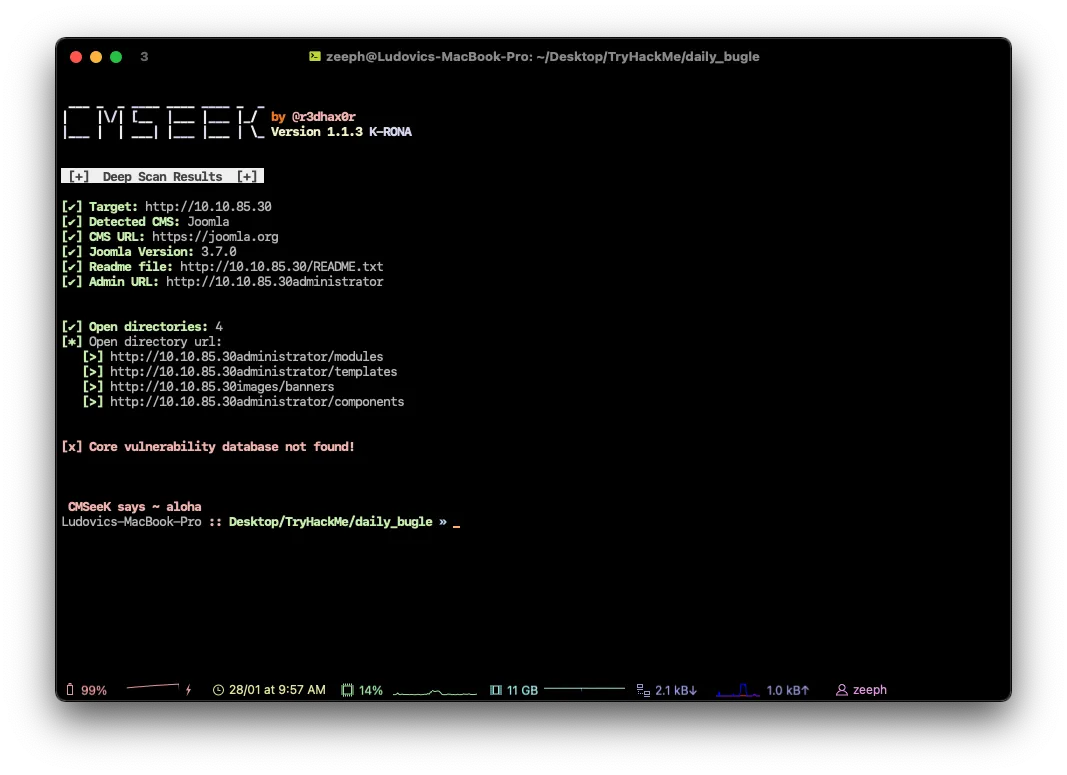Click the terminal prompt cursor
The height and width of the screenshot is (775, 1067).
click(456, 523)
